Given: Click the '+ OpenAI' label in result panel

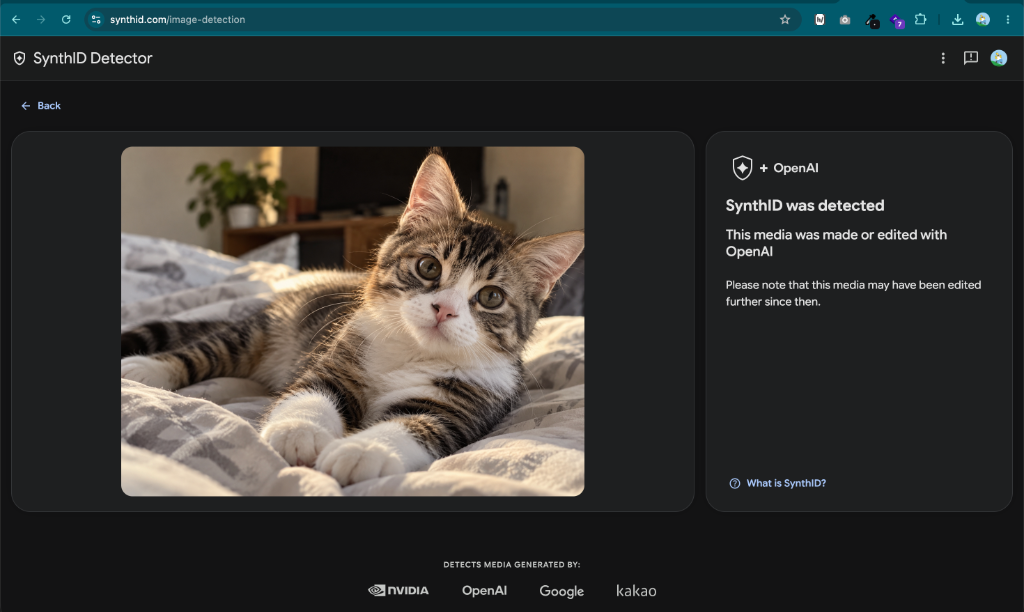Looking at the screenshot, I should (789, 168).
